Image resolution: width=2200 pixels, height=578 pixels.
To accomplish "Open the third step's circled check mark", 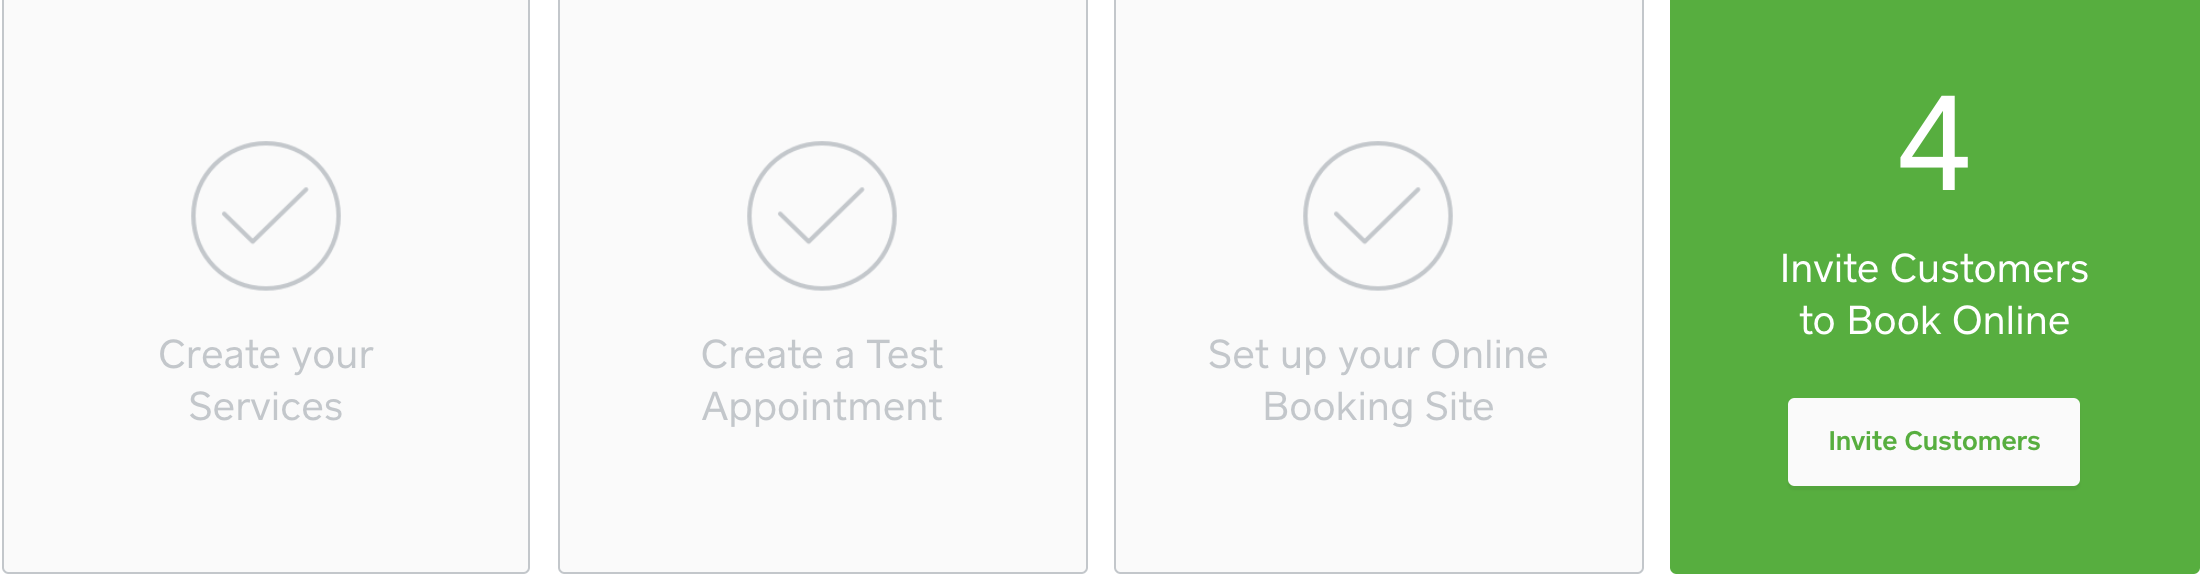I will (x=1378, y=216).
